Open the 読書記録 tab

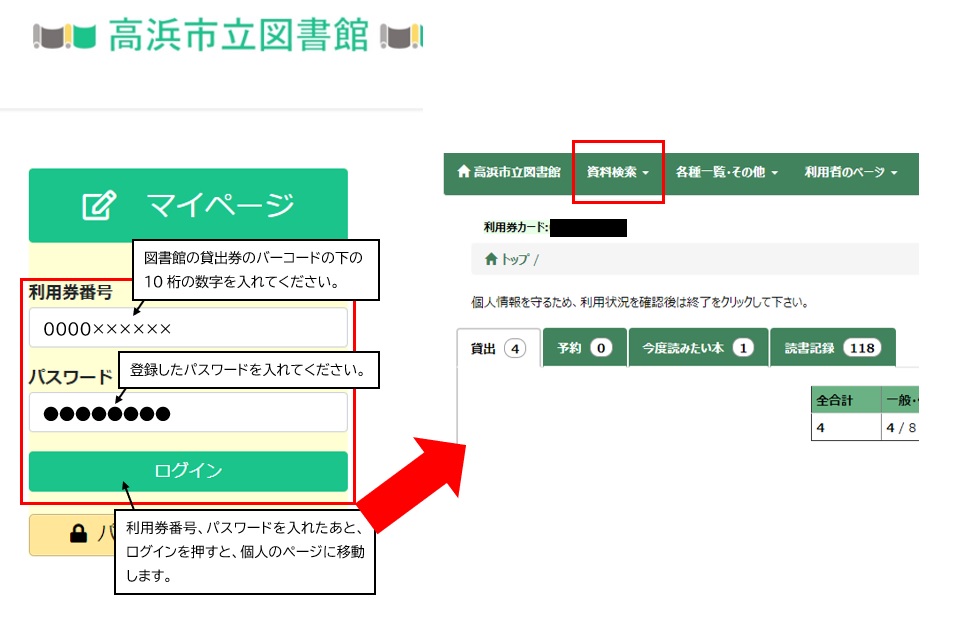[832, 348]
